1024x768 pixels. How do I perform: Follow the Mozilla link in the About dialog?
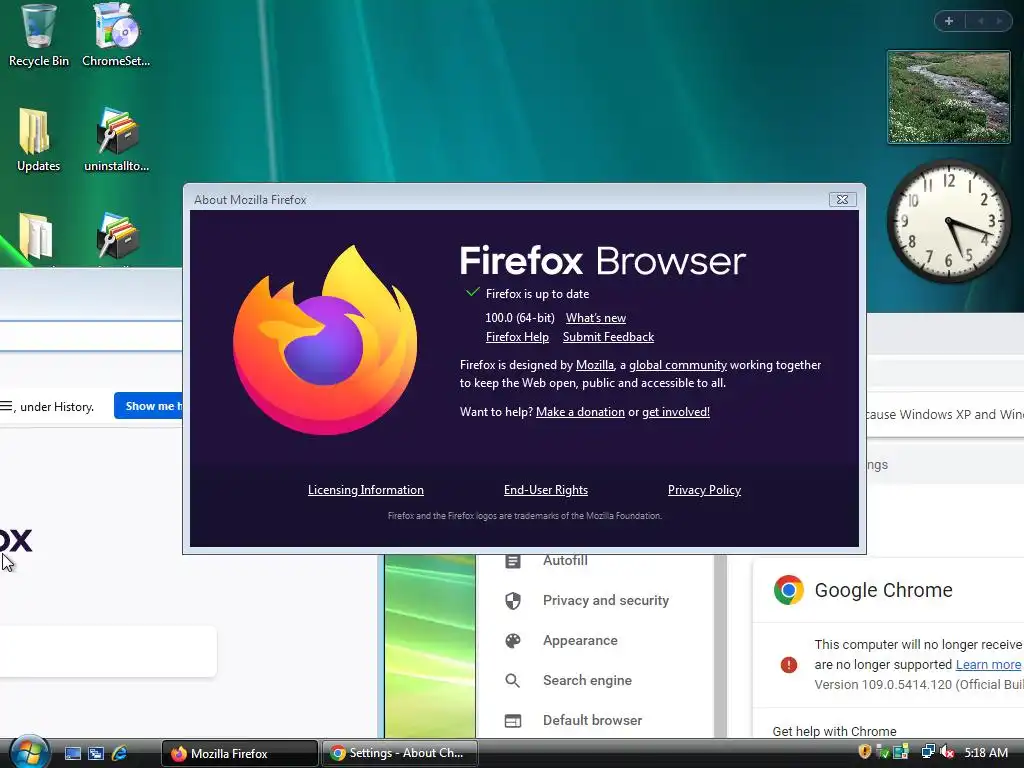point(594,365)
